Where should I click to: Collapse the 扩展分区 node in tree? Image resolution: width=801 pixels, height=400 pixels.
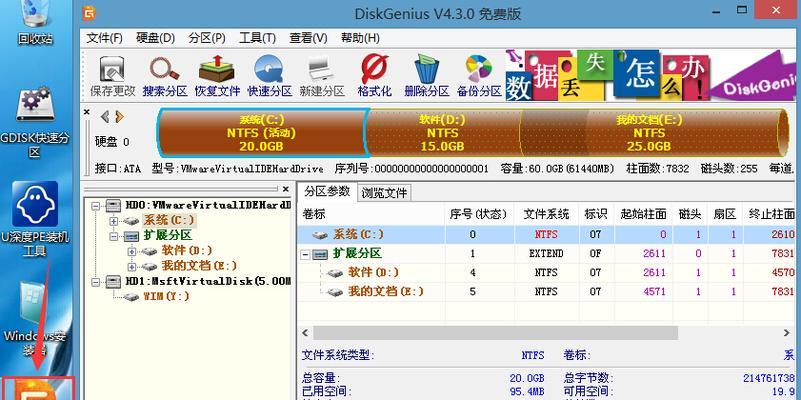pyautogui.click(x=114, y=236)
